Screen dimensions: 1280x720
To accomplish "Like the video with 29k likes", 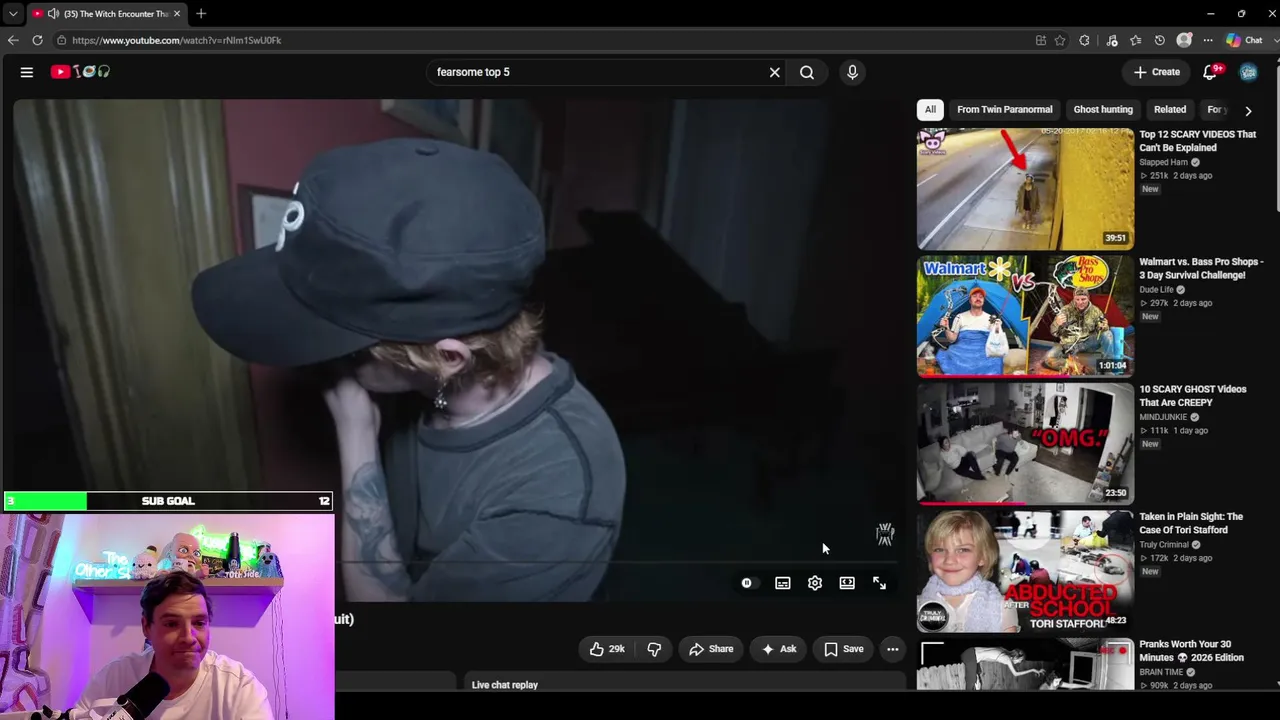I will (x=606, y=649).
